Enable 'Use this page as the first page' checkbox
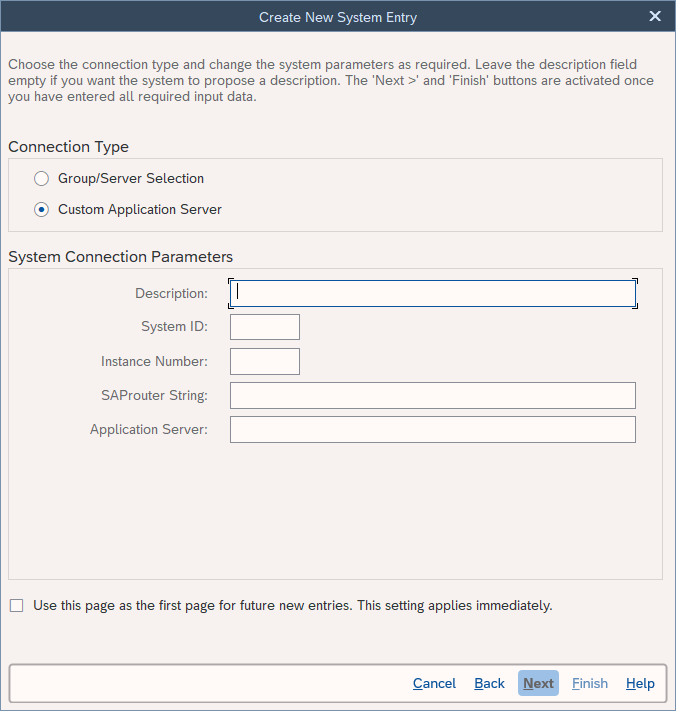This screenshot has height=711, width=676. tap(17, 605)
